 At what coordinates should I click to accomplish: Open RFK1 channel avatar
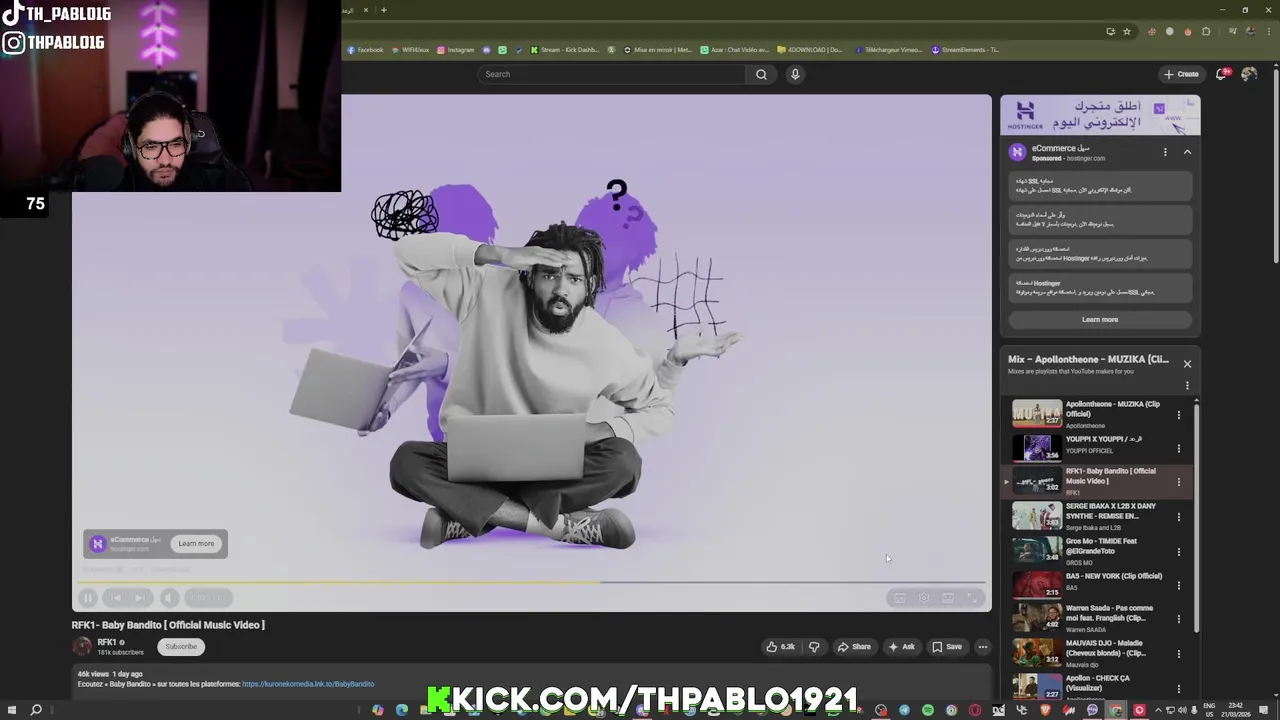point(82,647)
